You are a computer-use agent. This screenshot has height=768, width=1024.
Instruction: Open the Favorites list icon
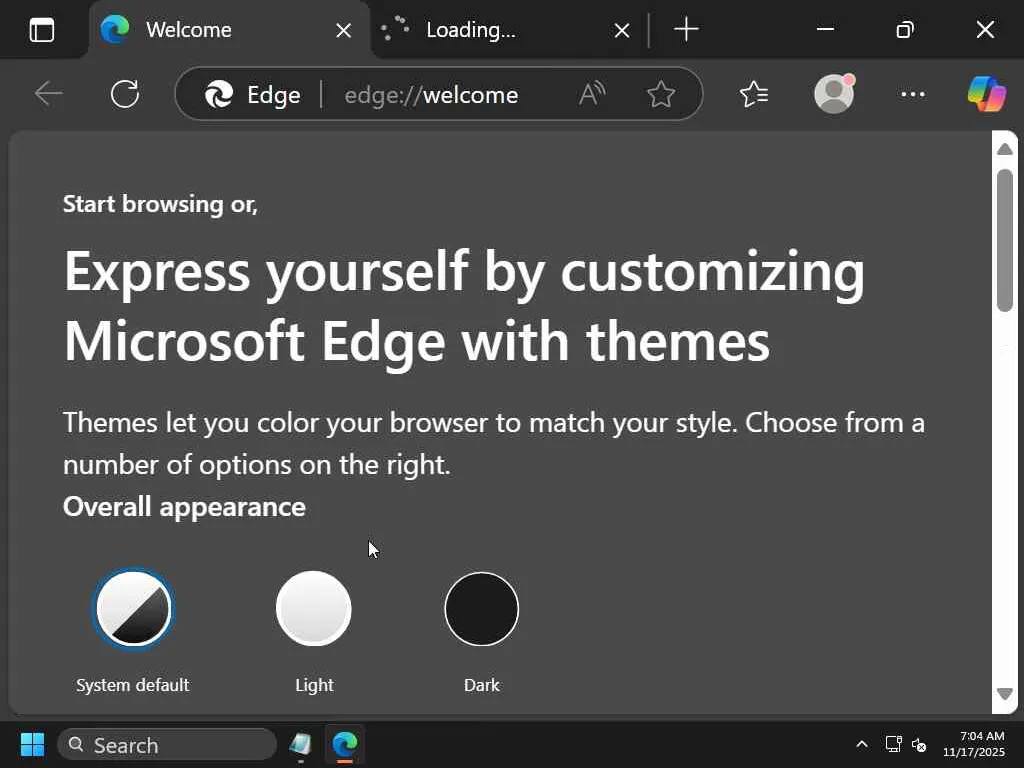point(754,94)
